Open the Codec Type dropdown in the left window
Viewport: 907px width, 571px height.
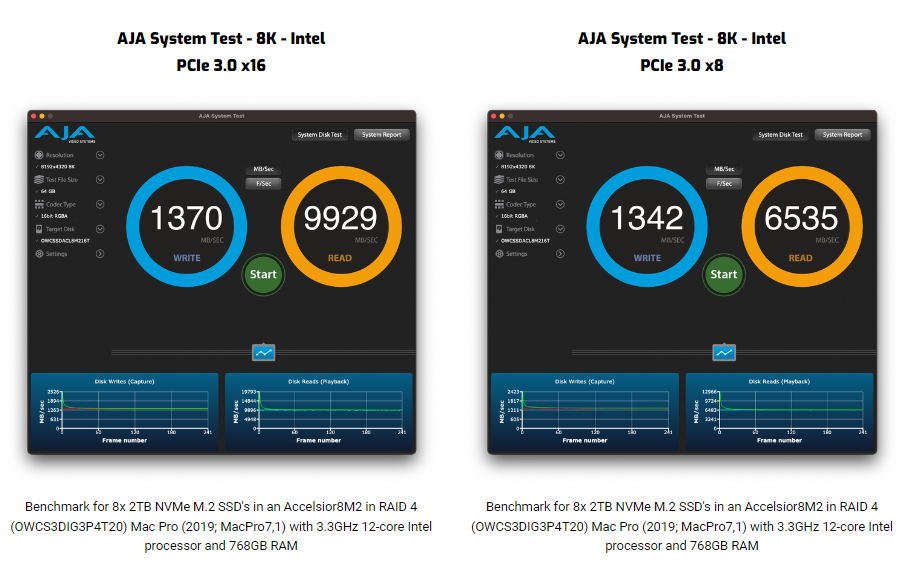100,204
